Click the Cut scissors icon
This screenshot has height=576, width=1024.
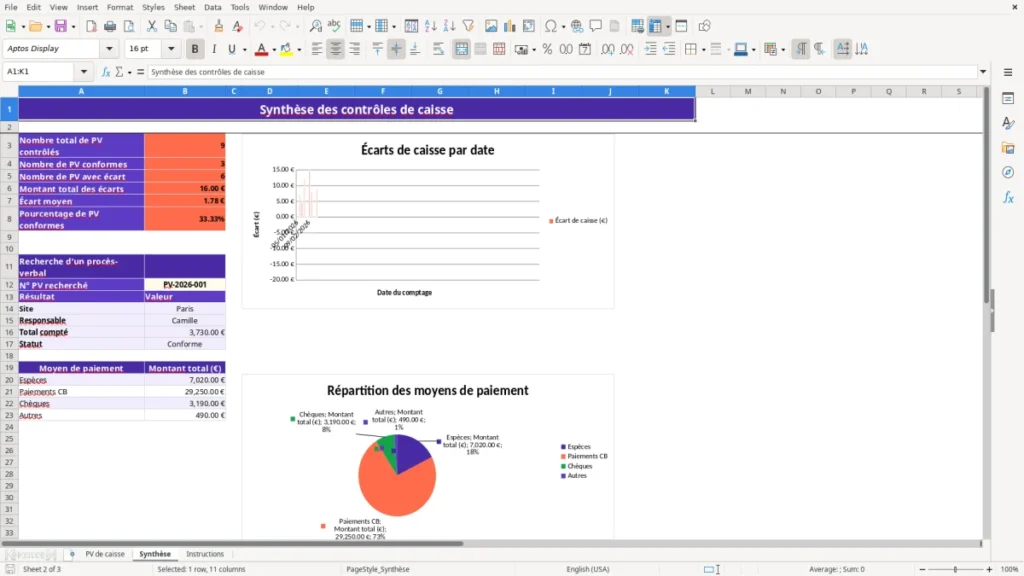tap(152, 26)
